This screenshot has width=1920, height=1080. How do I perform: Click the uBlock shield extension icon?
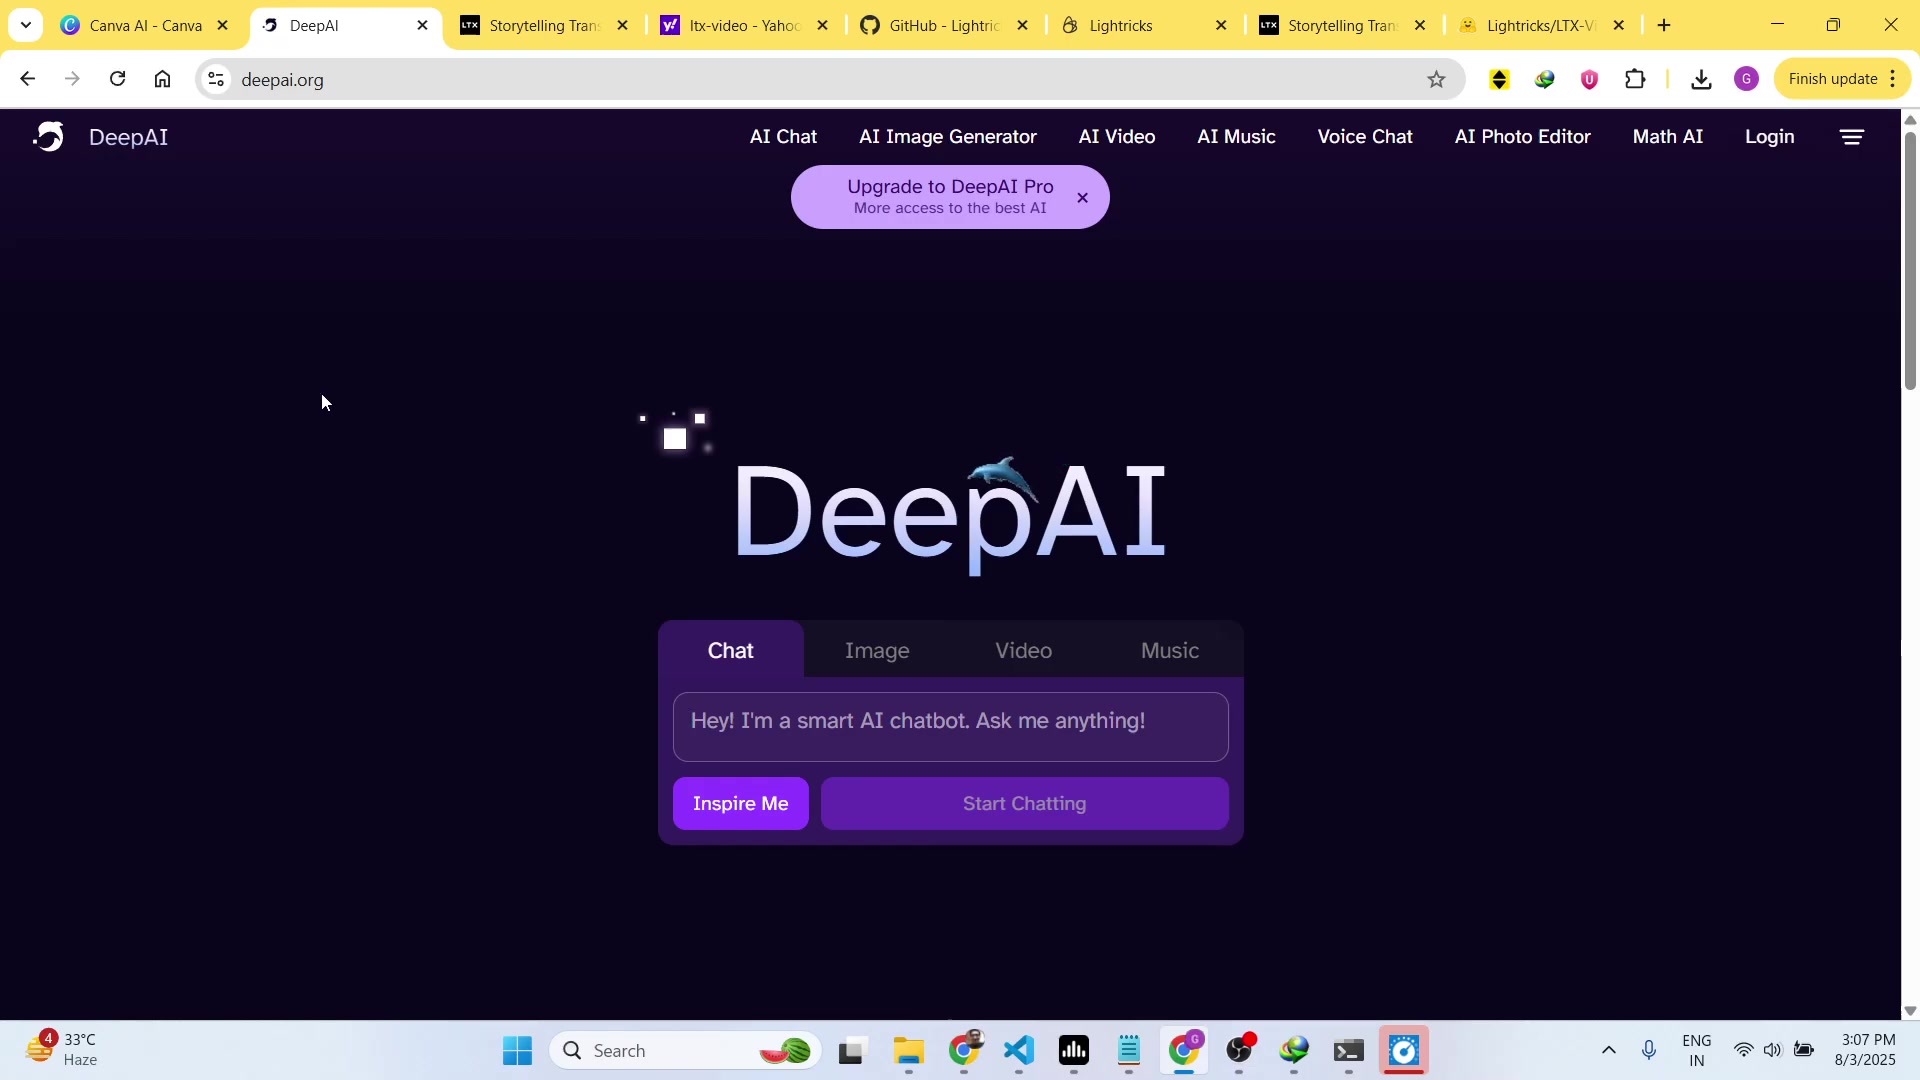tap(1589, 79)
